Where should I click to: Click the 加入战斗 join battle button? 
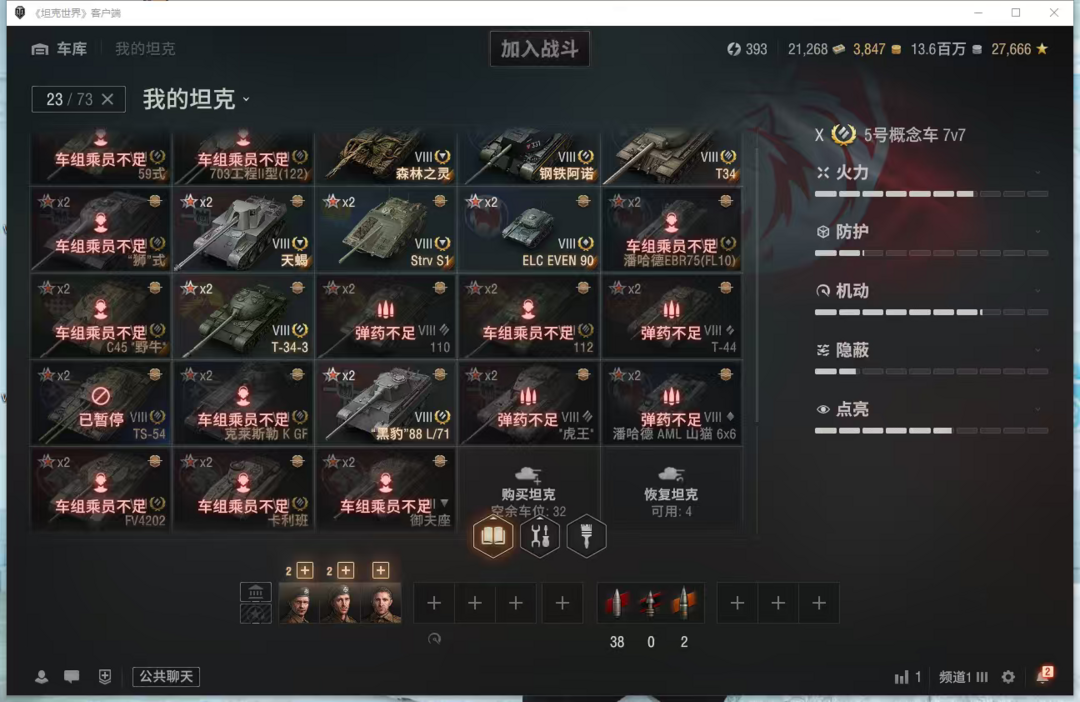click(x=539, y=49)
